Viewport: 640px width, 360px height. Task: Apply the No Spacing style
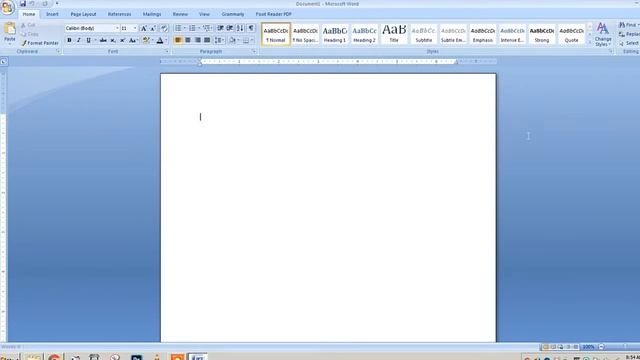(x=305, y=34)
